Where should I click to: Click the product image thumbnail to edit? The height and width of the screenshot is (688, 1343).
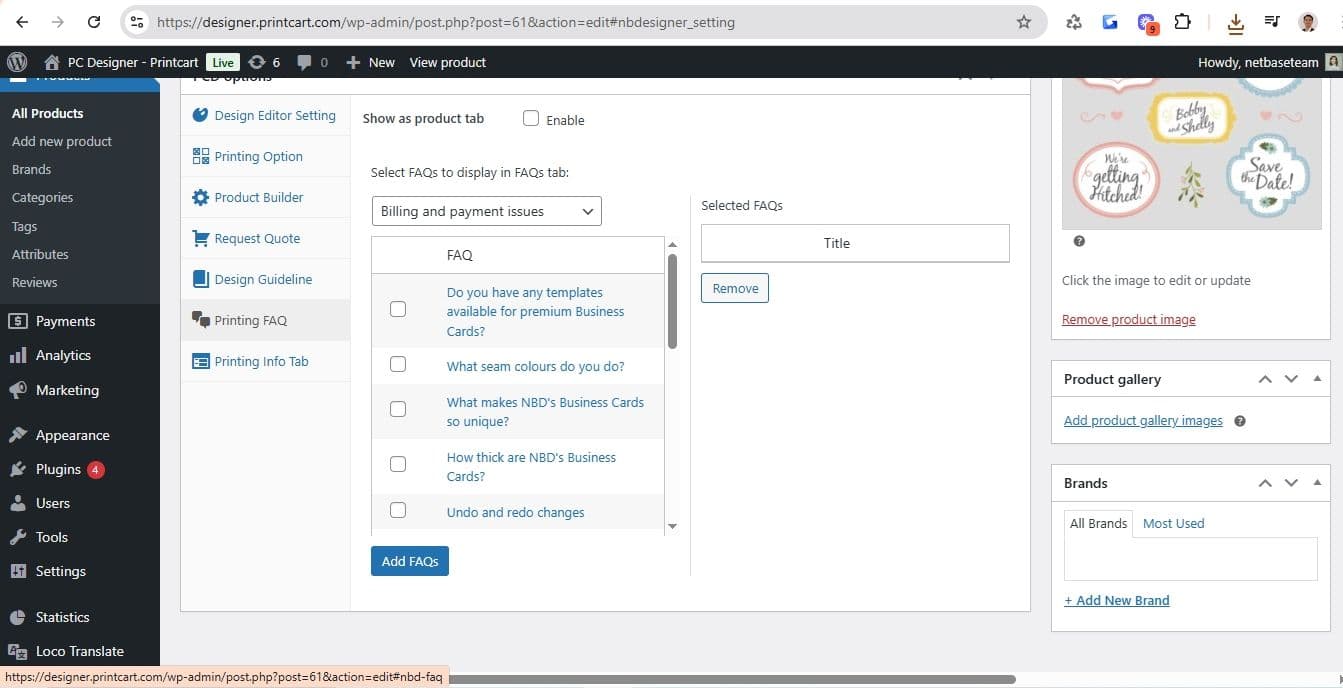tap(1191, 153)
